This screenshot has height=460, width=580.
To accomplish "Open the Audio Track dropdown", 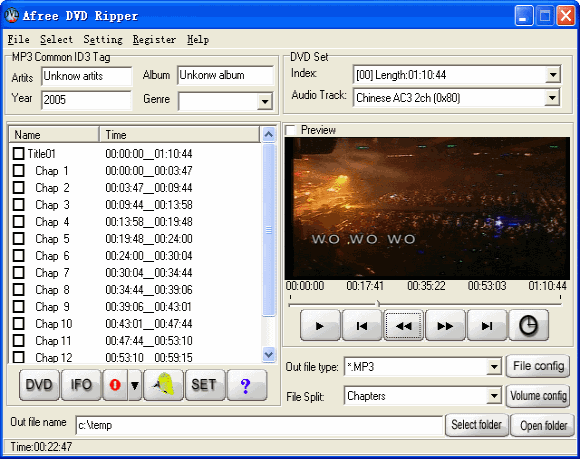I will (552, 98).
